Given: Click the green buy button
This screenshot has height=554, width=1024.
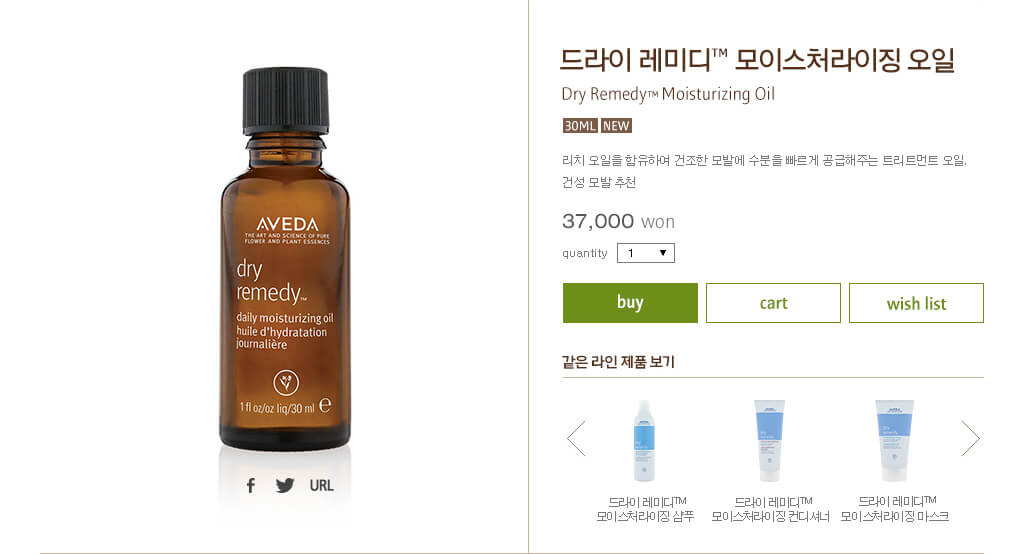Looking at the screenshot, I should (630, 302).
